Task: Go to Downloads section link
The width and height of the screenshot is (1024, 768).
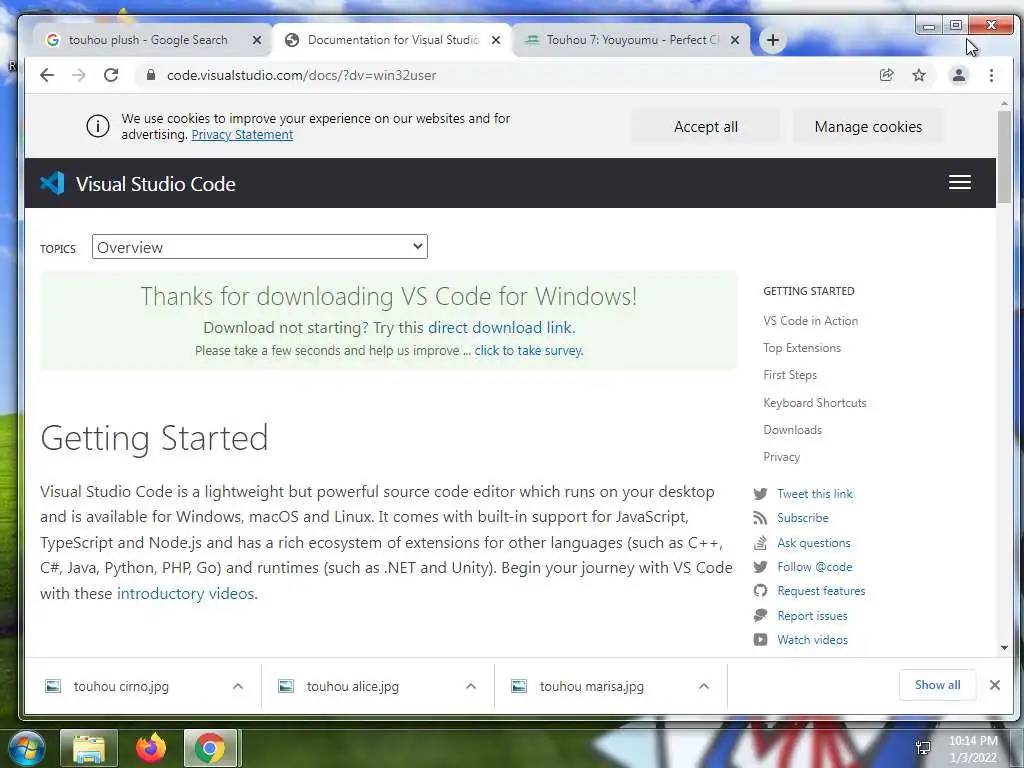Action: coord(793,430)
